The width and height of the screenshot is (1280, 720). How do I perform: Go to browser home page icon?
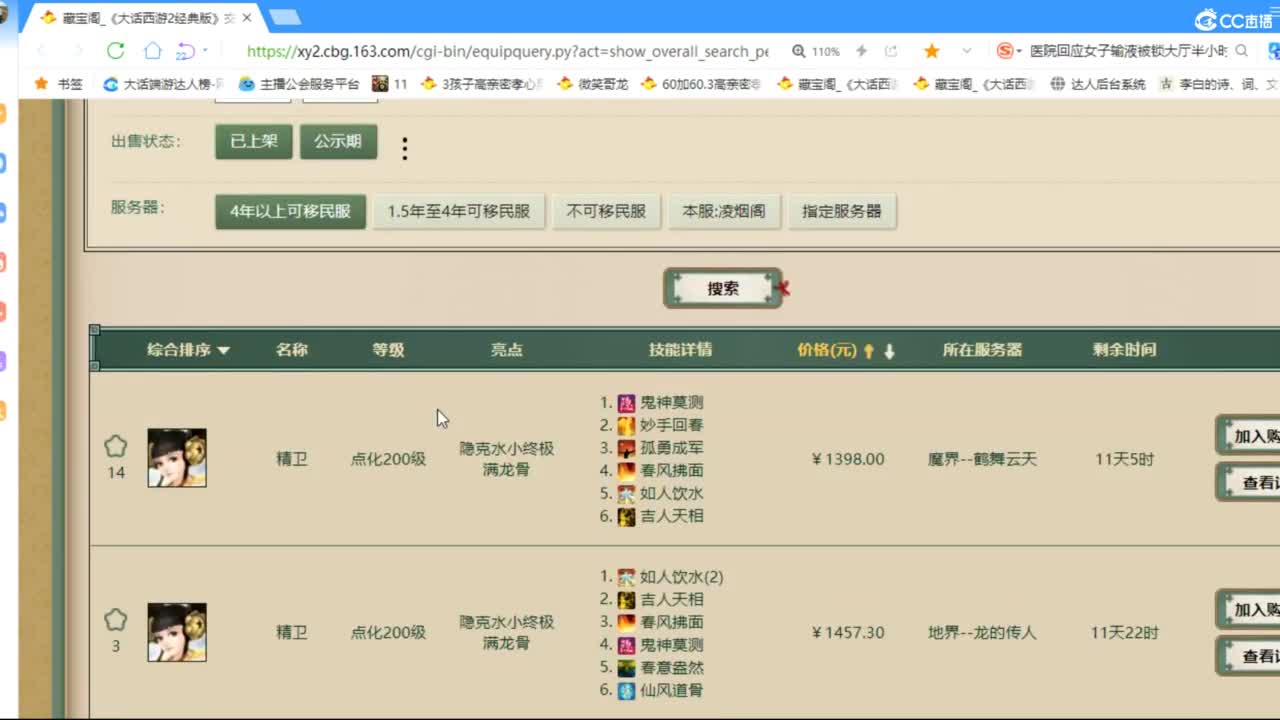(152, 50)
